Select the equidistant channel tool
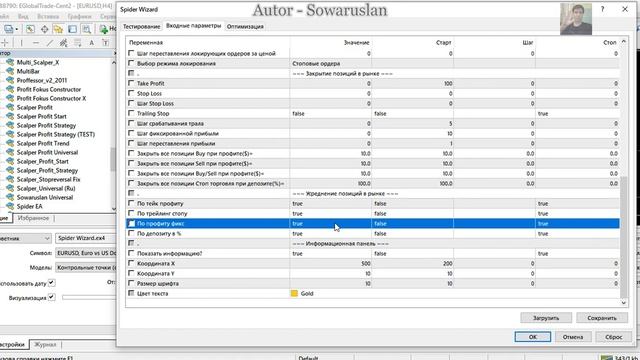Image resolution: width=640 pixels, height=360 pixels. 64,42
